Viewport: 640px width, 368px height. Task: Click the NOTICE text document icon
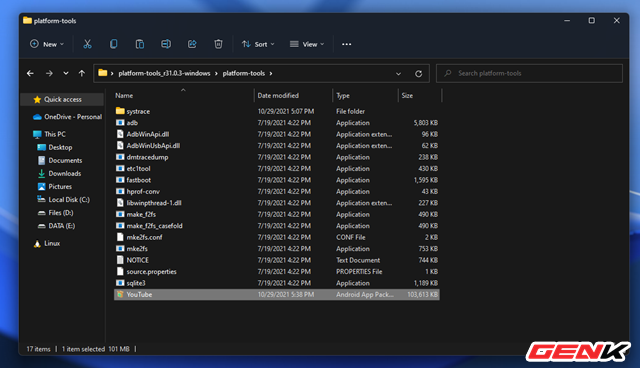pos(120,260)
